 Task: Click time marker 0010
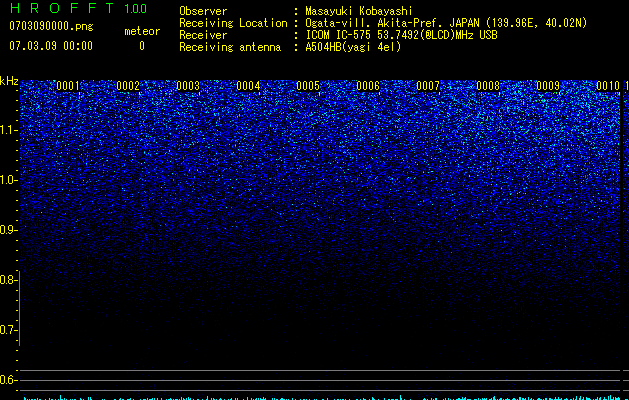(608, 86)
